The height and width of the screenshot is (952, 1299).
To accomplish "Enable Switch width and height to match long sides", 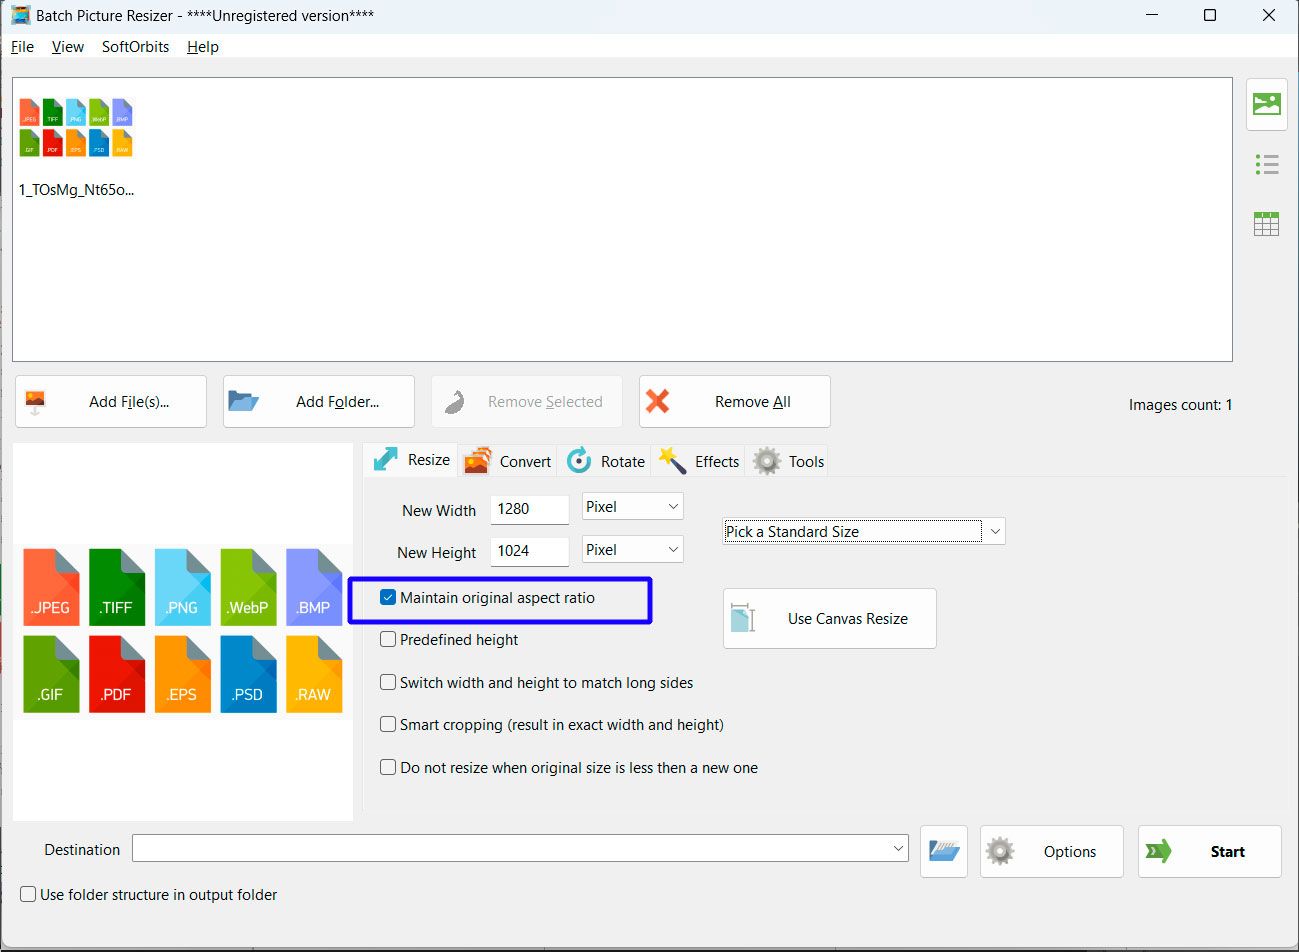I will 388,683.
